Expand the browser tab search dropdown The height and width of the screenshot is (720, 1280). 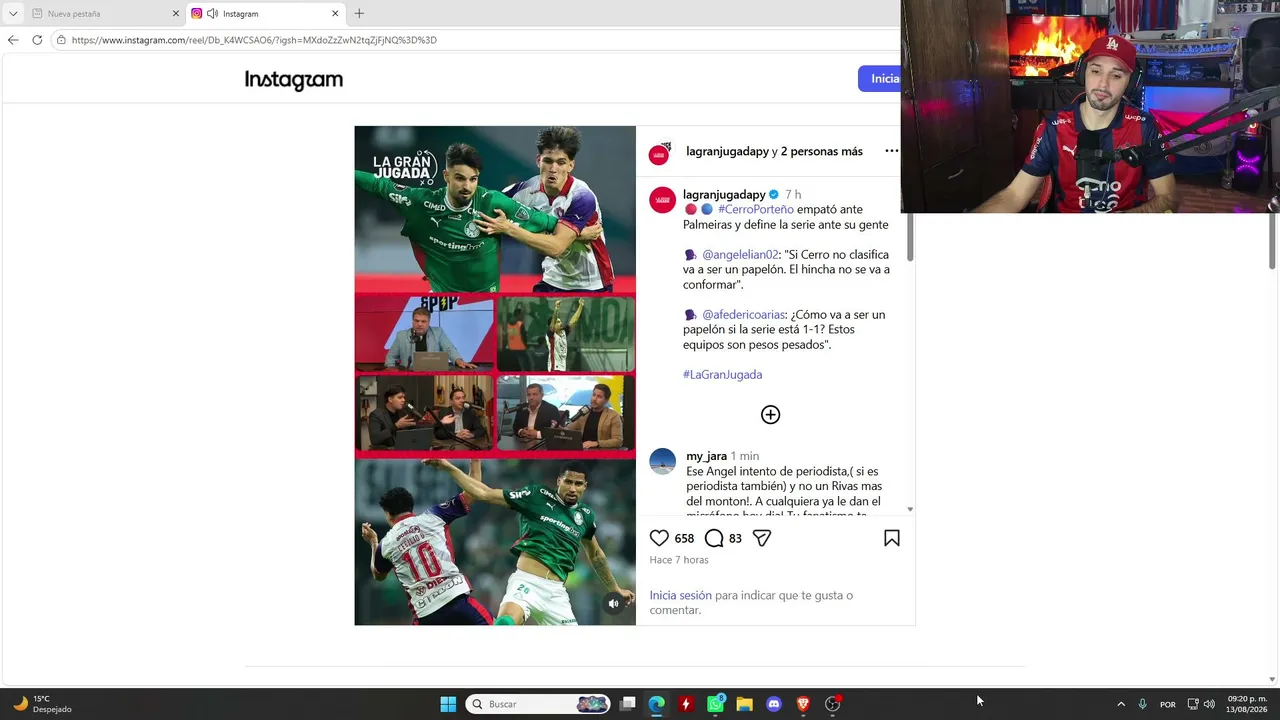(x=13, y=14)
